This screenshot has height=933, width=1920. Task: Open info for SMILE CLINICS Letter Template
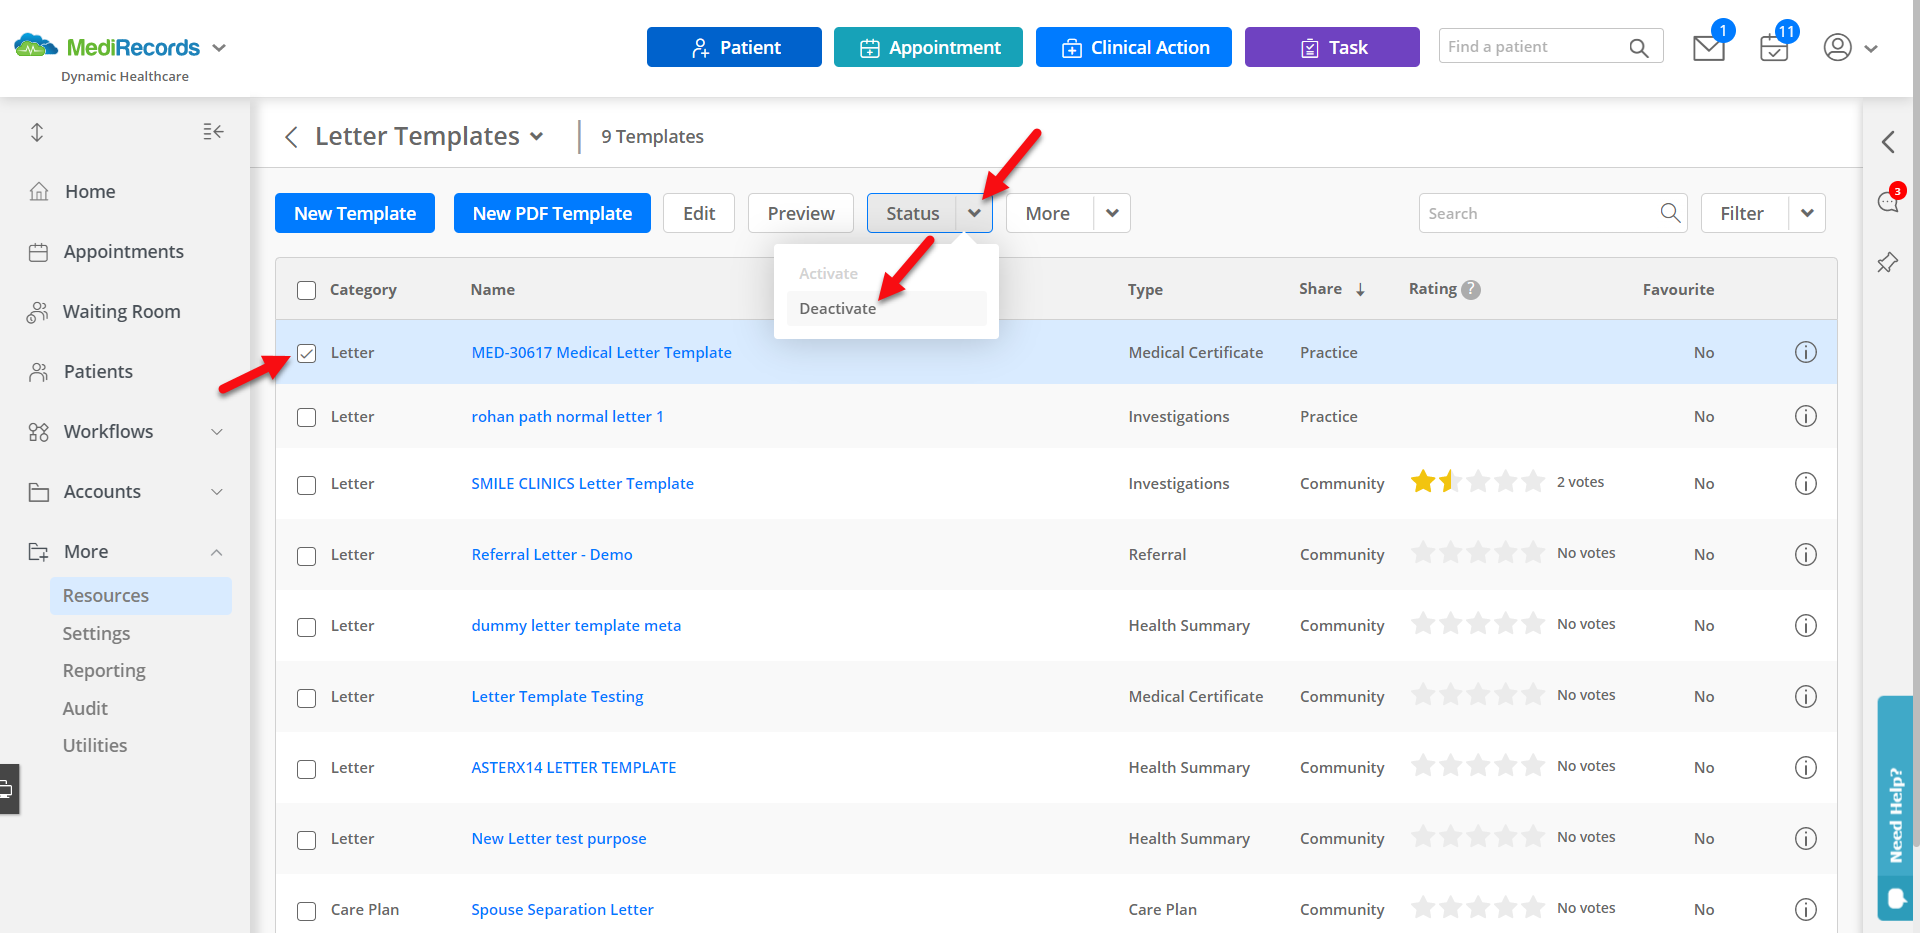[x=1805, y=483]
